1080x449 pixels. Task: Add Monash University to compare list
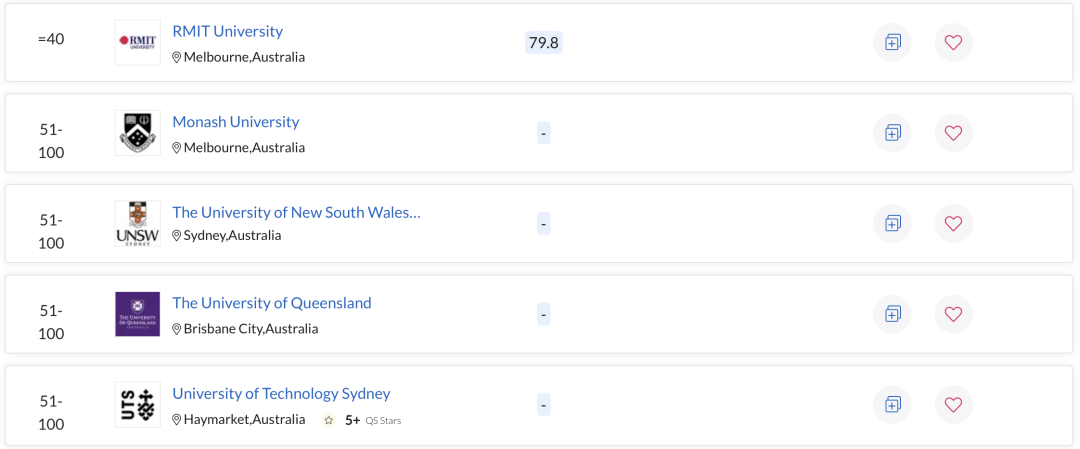(x=892, y=133)
